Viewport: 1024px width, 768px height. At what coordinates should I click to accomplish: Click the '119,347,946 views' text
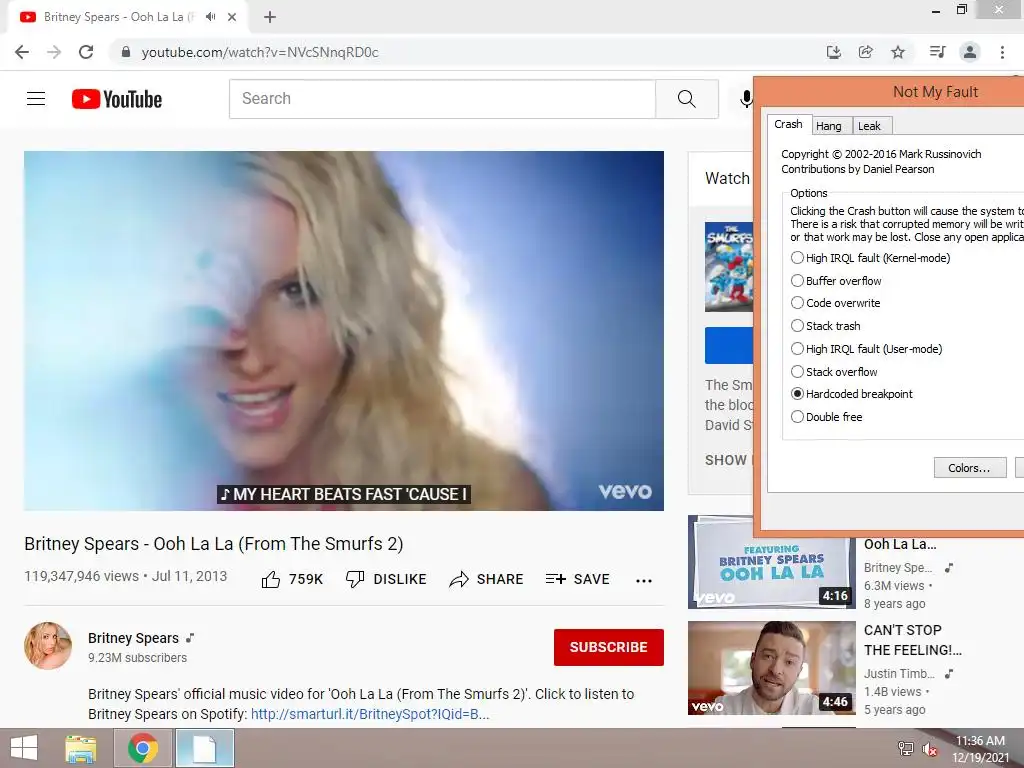click(81, 576)
